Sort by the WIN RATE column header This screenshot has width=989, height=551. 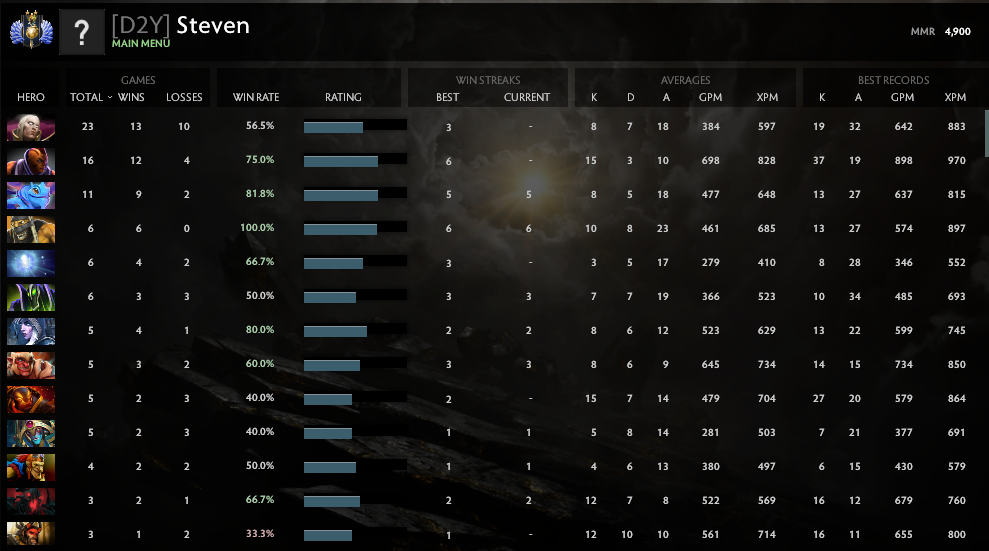point(256,98)
